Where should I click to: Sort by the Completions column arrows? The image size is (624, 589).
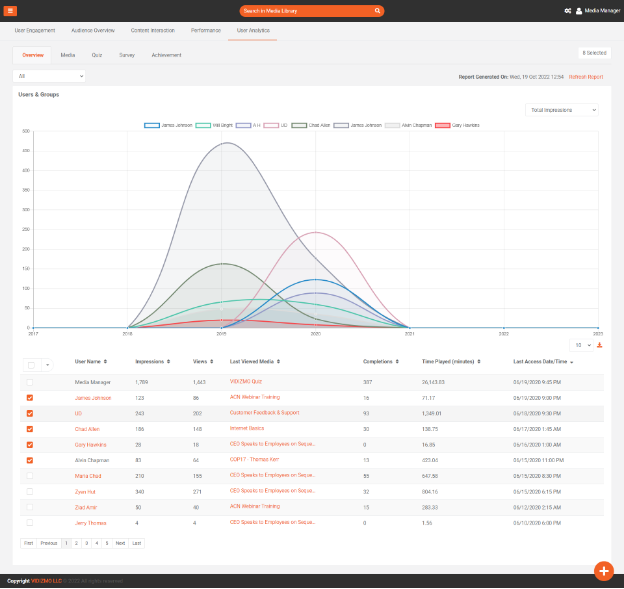pos(395,361)
